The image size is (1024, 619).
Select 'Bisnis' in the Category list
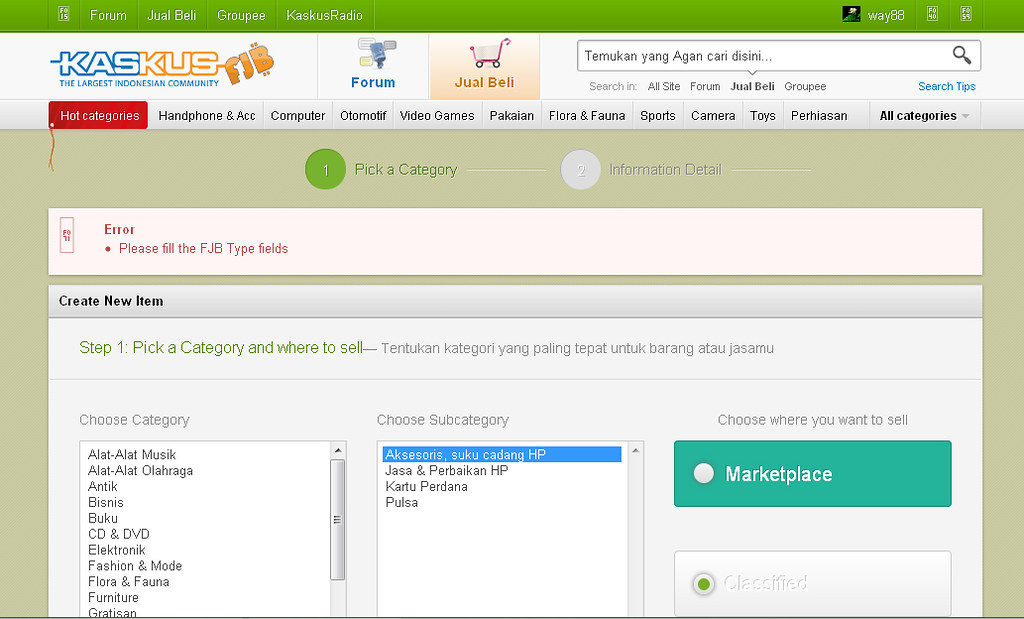(106, 502)
